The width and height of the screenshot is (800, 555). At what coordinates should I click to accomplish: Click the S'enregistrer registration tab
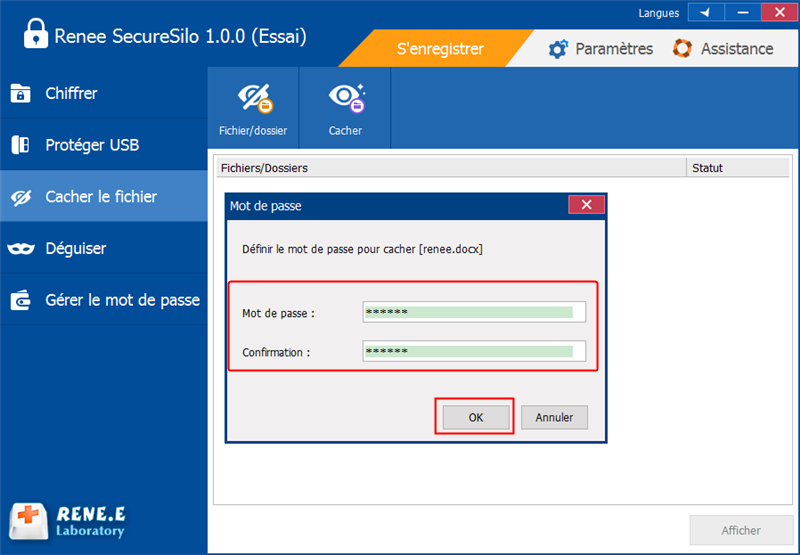coord(440,48)
